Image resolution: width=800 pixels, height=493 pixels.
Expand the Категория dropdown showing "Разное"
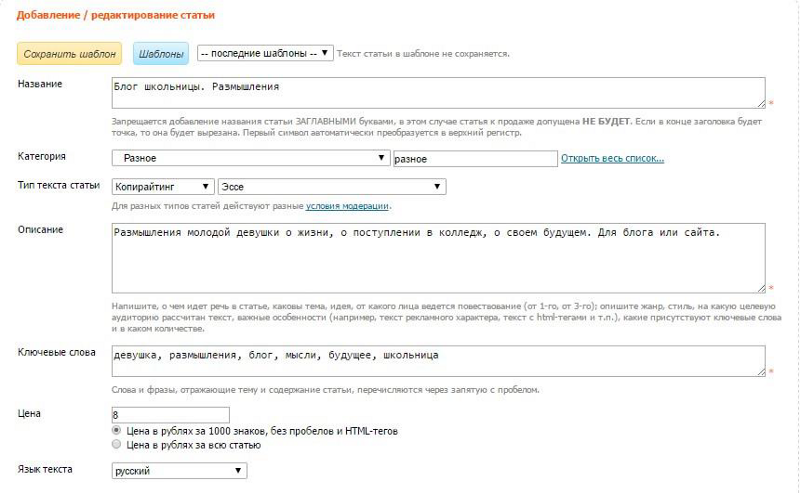click(250, 158)
